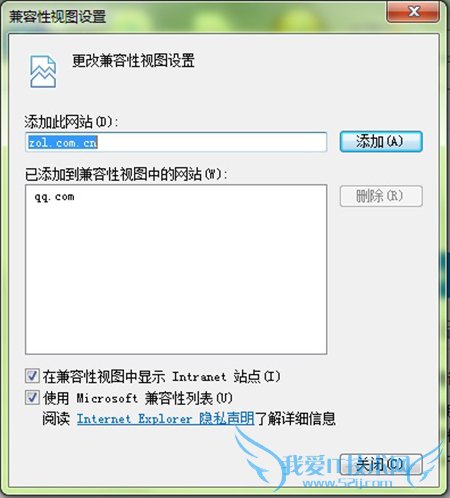Screen dimensions: 450x498
Task: Click the 添加此网站(D) label
Action: (x=71, y=122)
